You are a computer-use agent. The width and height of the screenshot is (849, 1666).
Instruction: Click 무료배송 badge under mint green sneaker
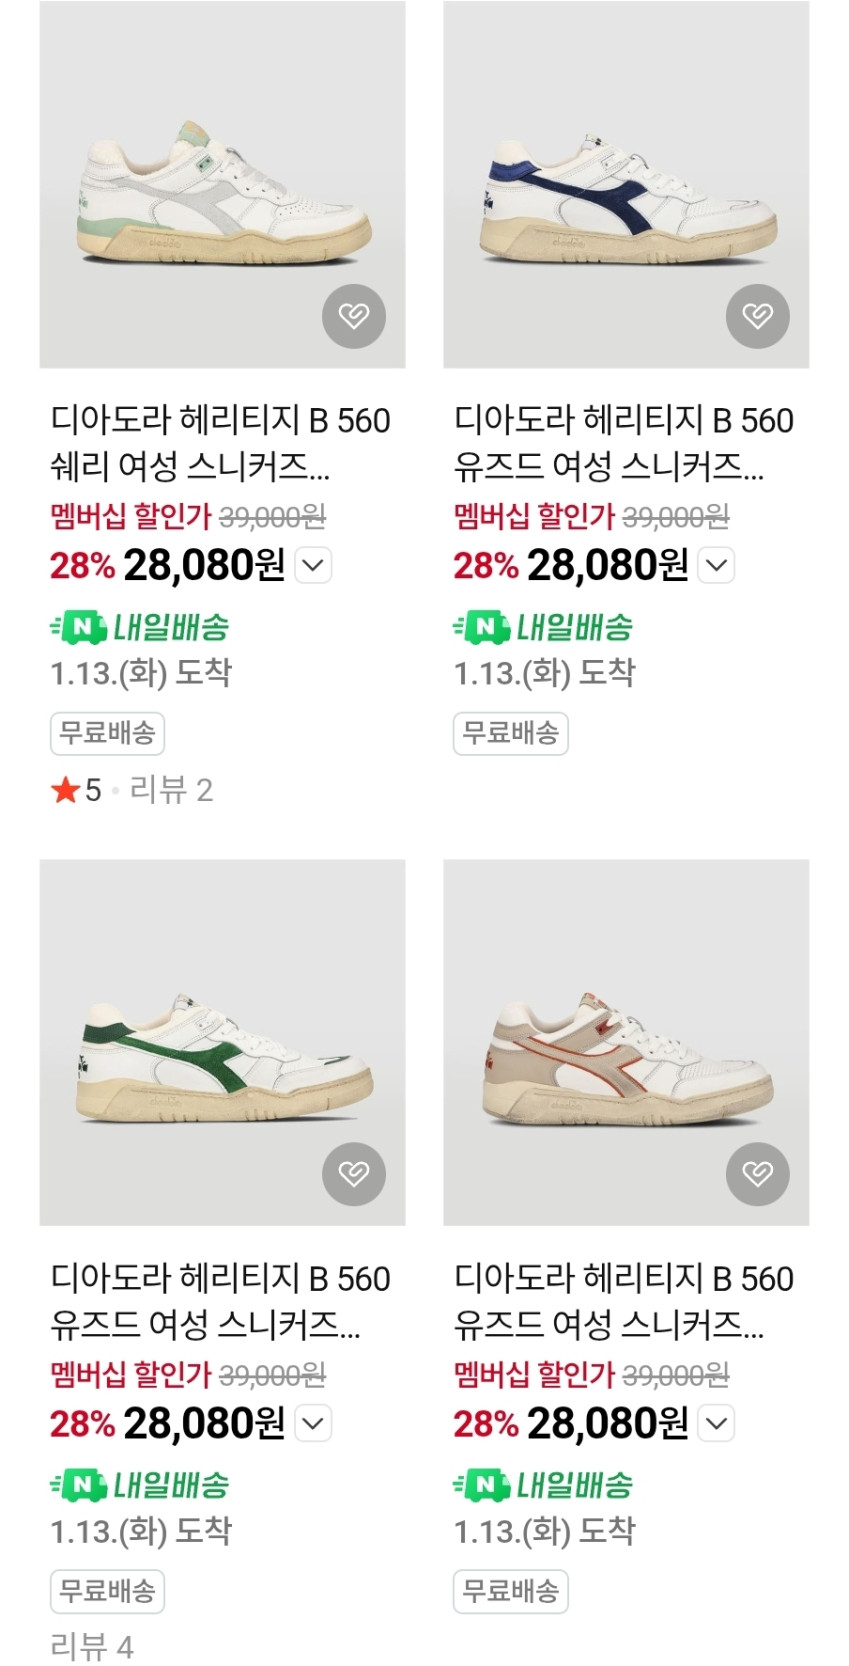tap(107, 733)
